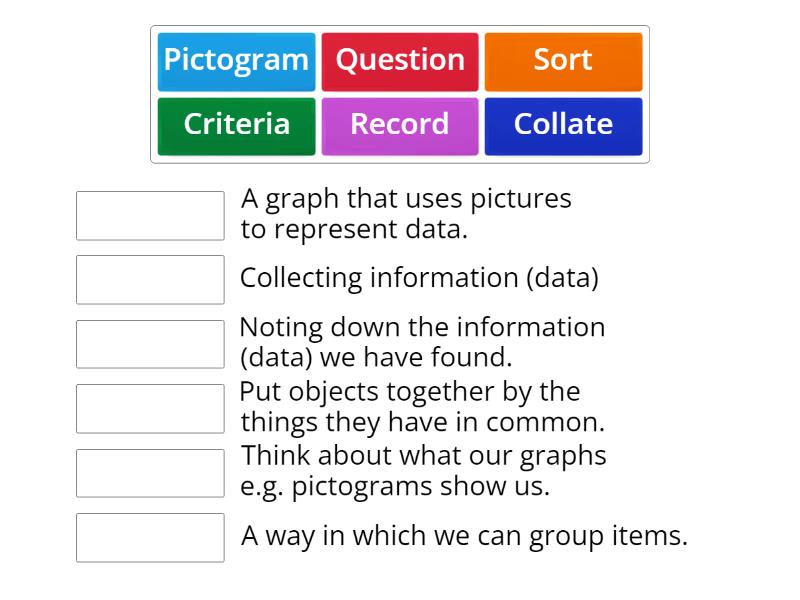Select the box next to 'A way in which we can group items'

[150, 537]
